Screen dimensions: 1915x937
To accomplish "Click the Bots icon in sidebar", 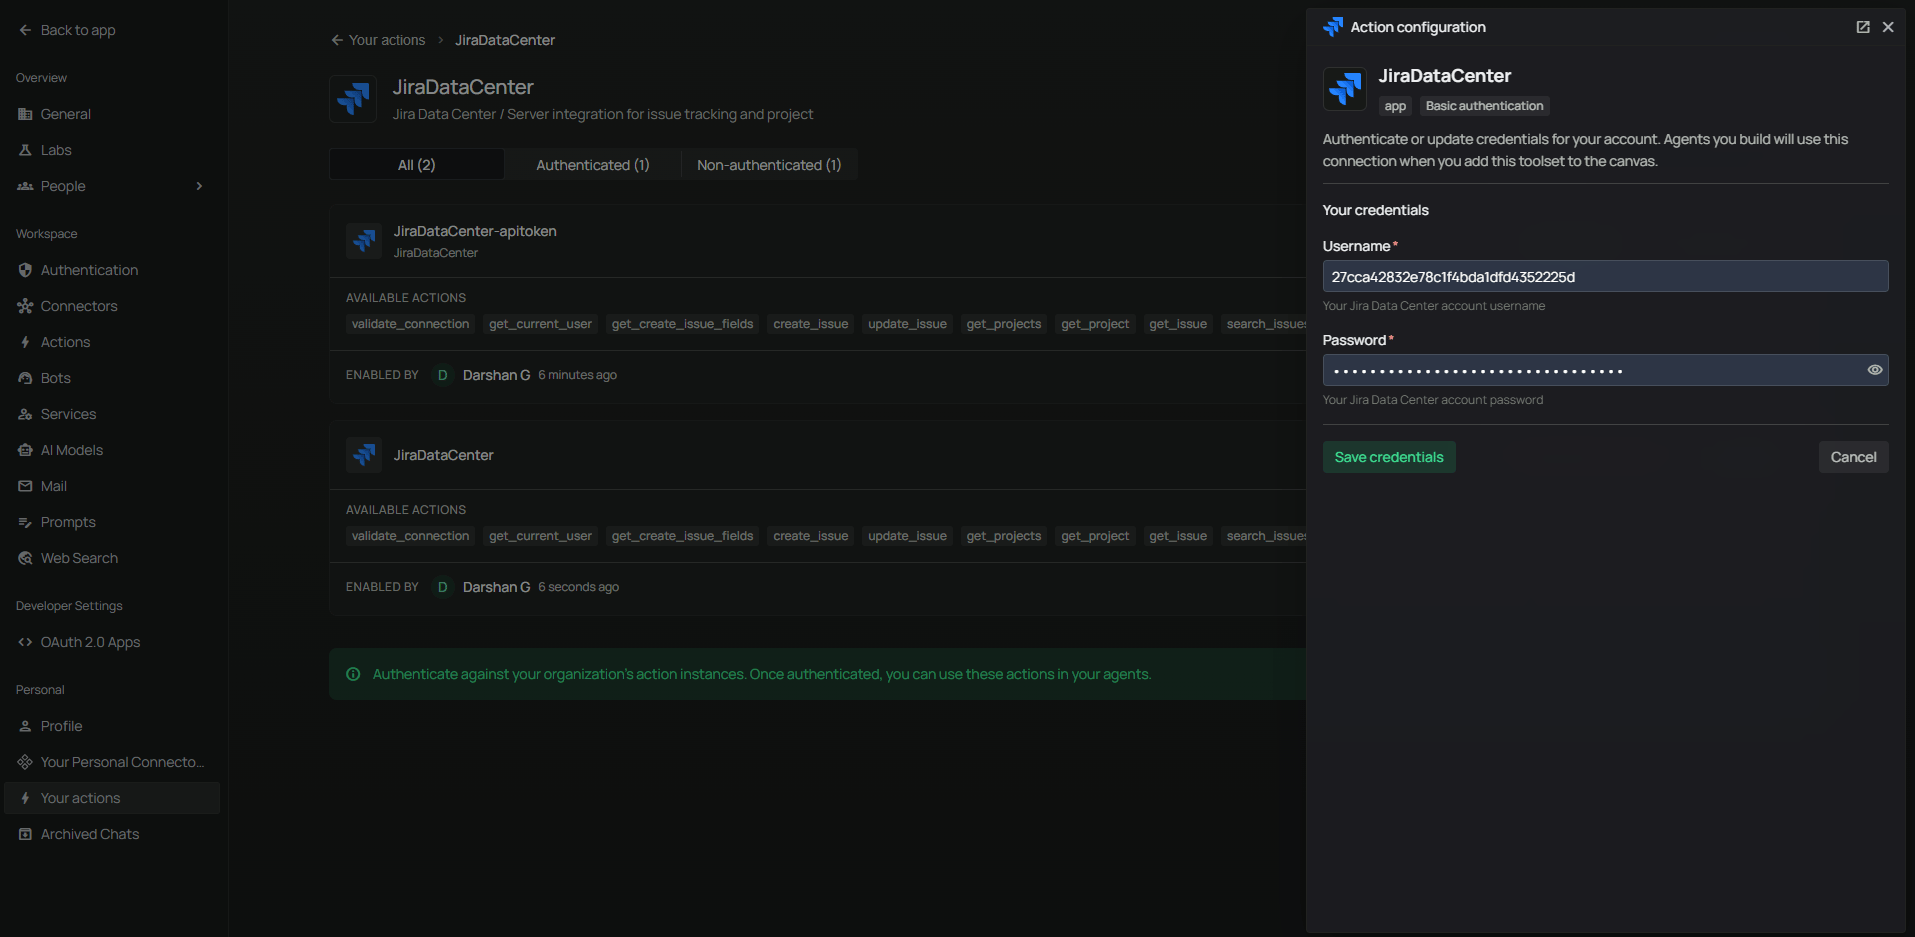I will [x=25, y=378].
